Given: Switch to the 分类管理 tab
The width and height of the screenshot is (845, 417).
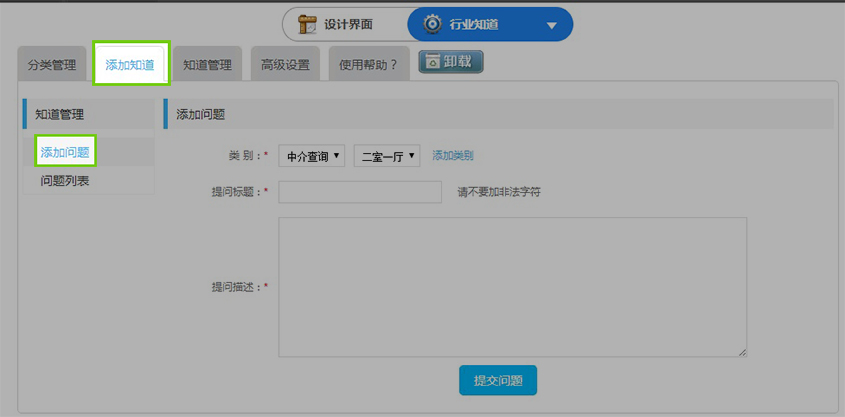Looking at the screenshot, I should coord(52,65).
